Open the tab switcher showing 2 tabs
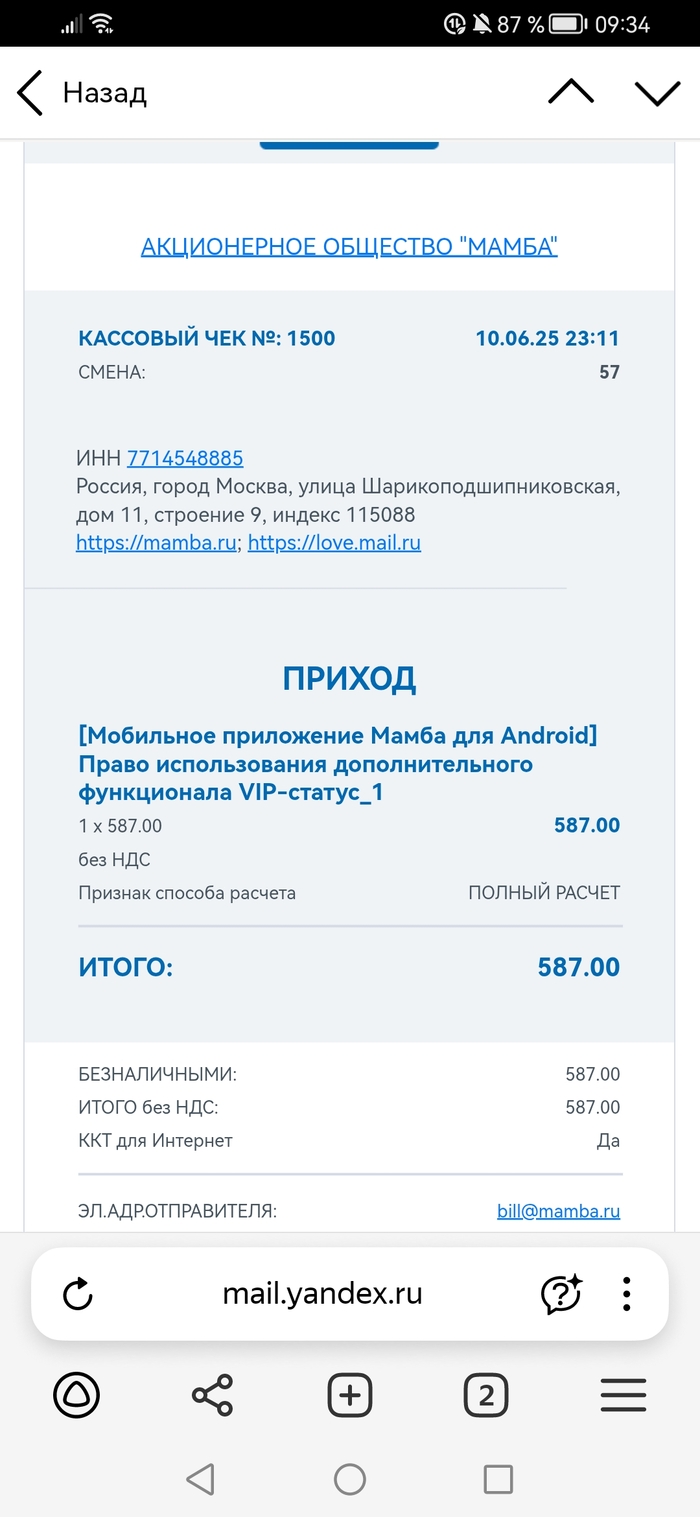Image resolution: width=700 pixels, height=1517 pixels. click(486, 1395)
